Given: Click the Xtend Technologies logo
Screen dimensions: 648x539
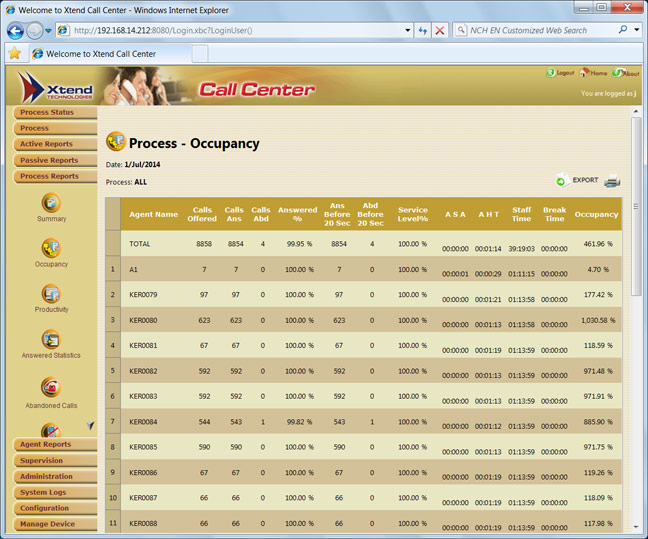Looking at the screenshot, I should [x=55, y=86].
